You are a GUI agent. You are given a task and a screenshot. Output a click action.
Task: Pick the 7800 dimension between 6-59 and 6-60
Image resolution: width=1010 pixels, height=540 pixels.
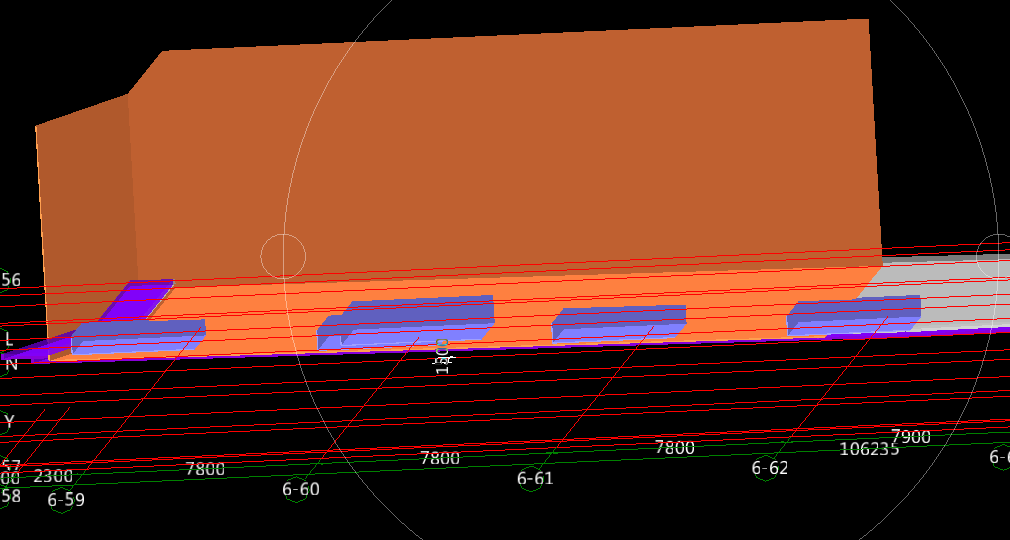(205, 468)
